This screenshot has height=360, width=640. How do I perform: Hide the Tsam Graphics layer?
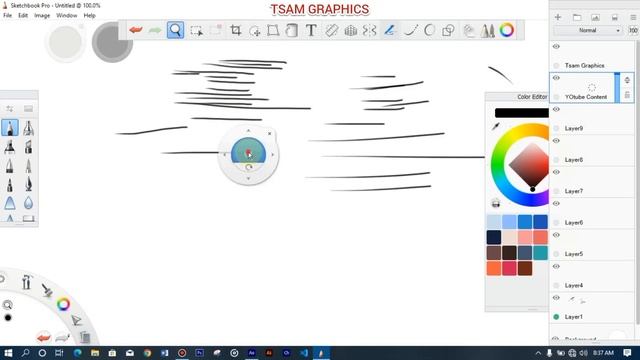[556, 47]
